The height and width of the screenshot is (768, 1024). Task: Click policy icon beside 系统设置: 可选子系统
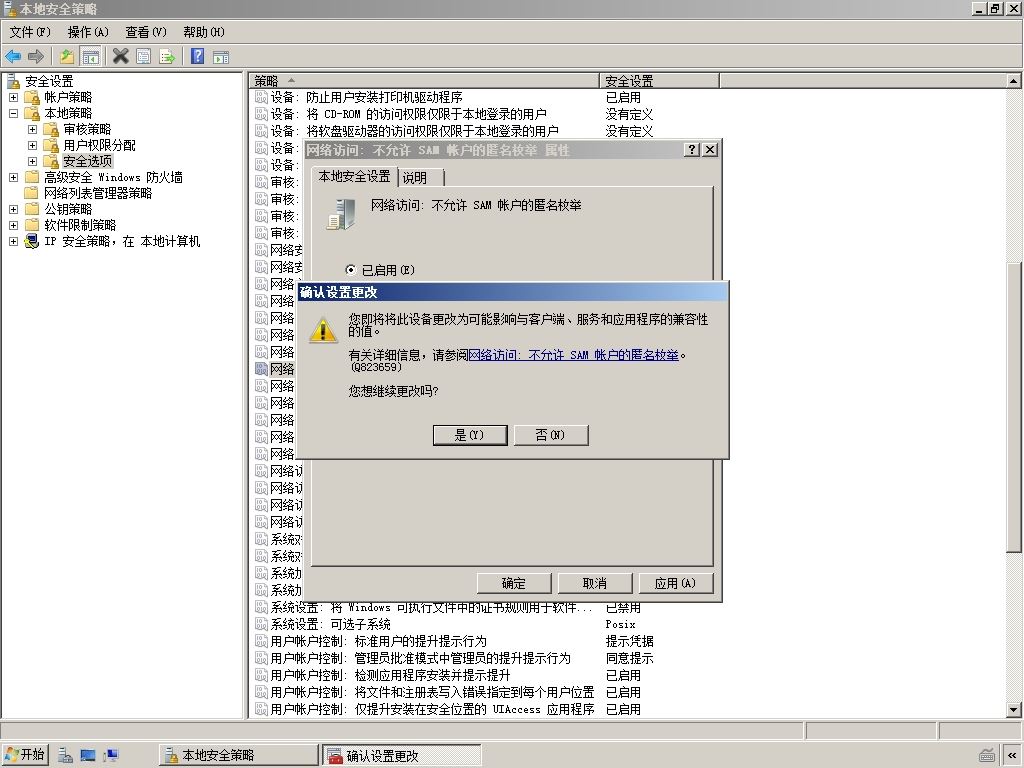(x=261, y=624)
